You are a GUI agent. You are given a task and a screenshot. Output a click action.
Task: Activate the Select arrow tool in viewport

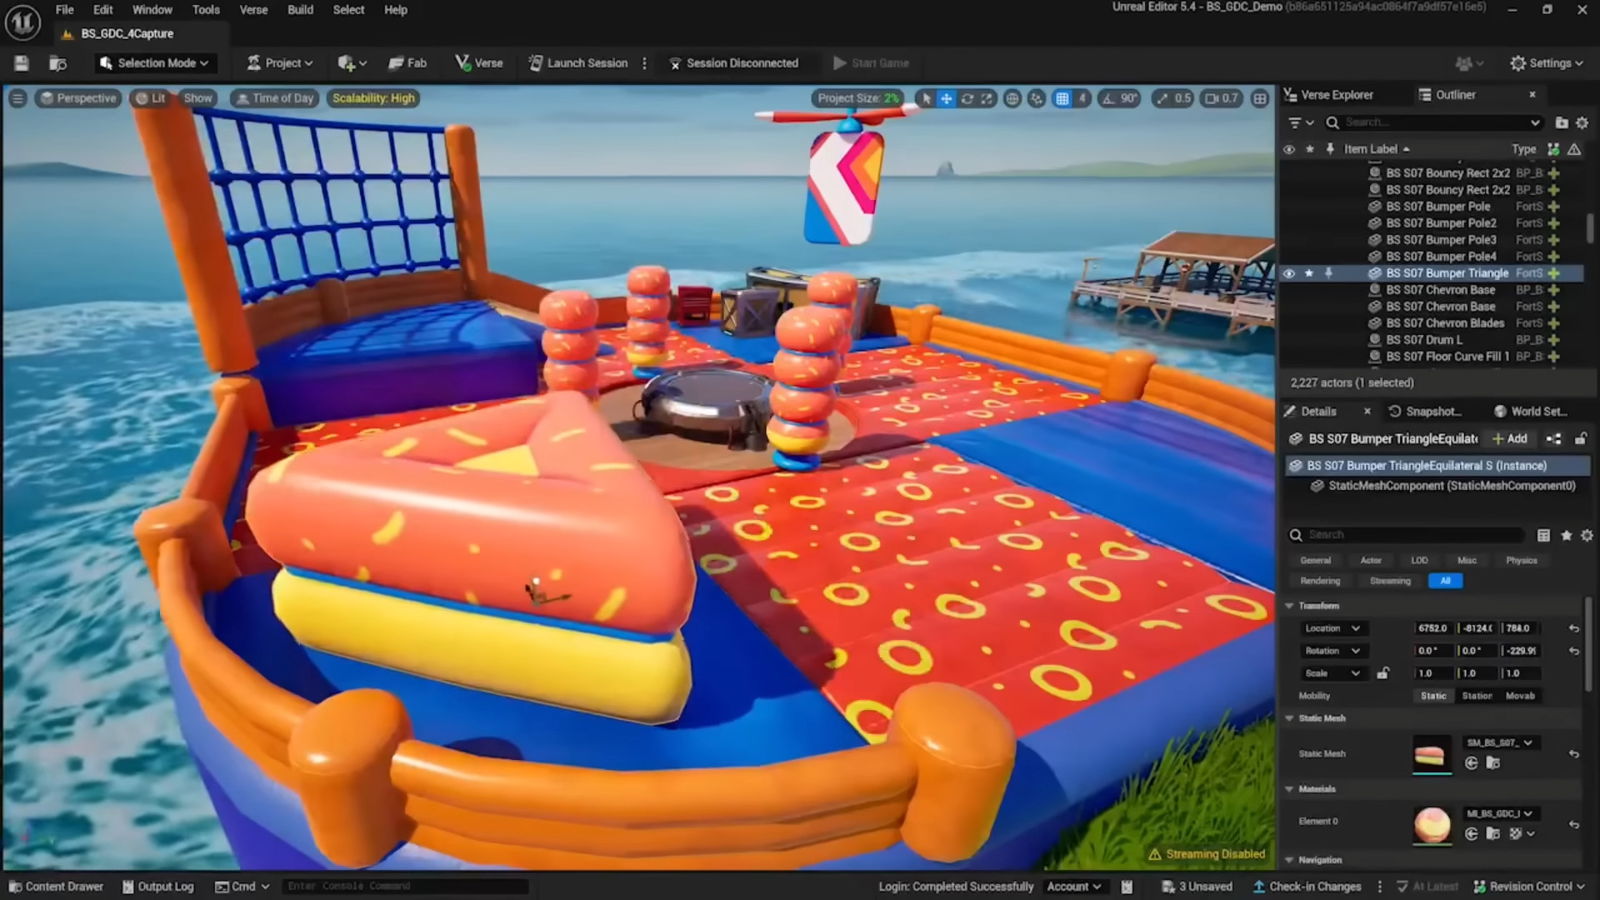point(926,98)
